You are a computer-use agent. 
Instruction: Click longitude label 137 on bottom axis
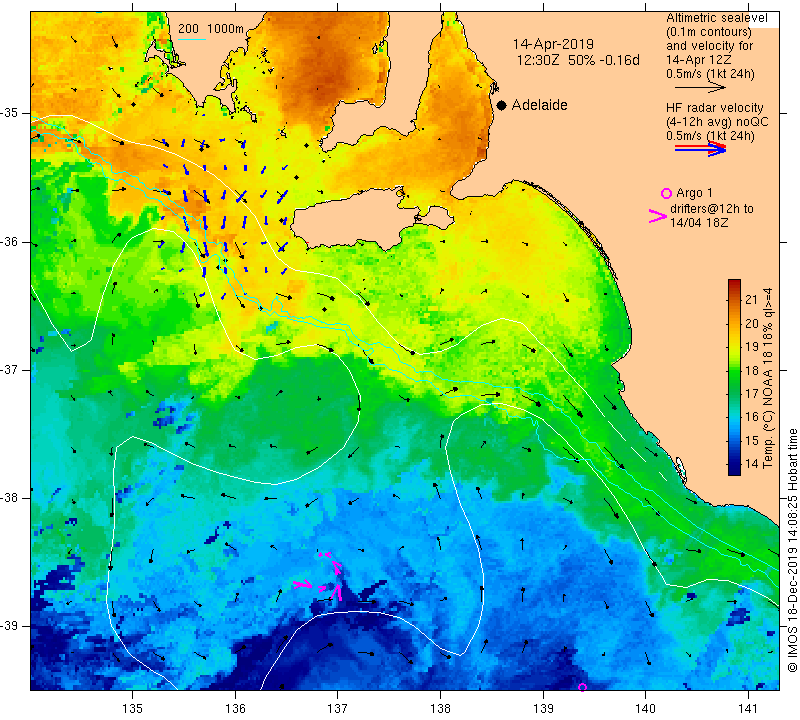click(338, 708)
